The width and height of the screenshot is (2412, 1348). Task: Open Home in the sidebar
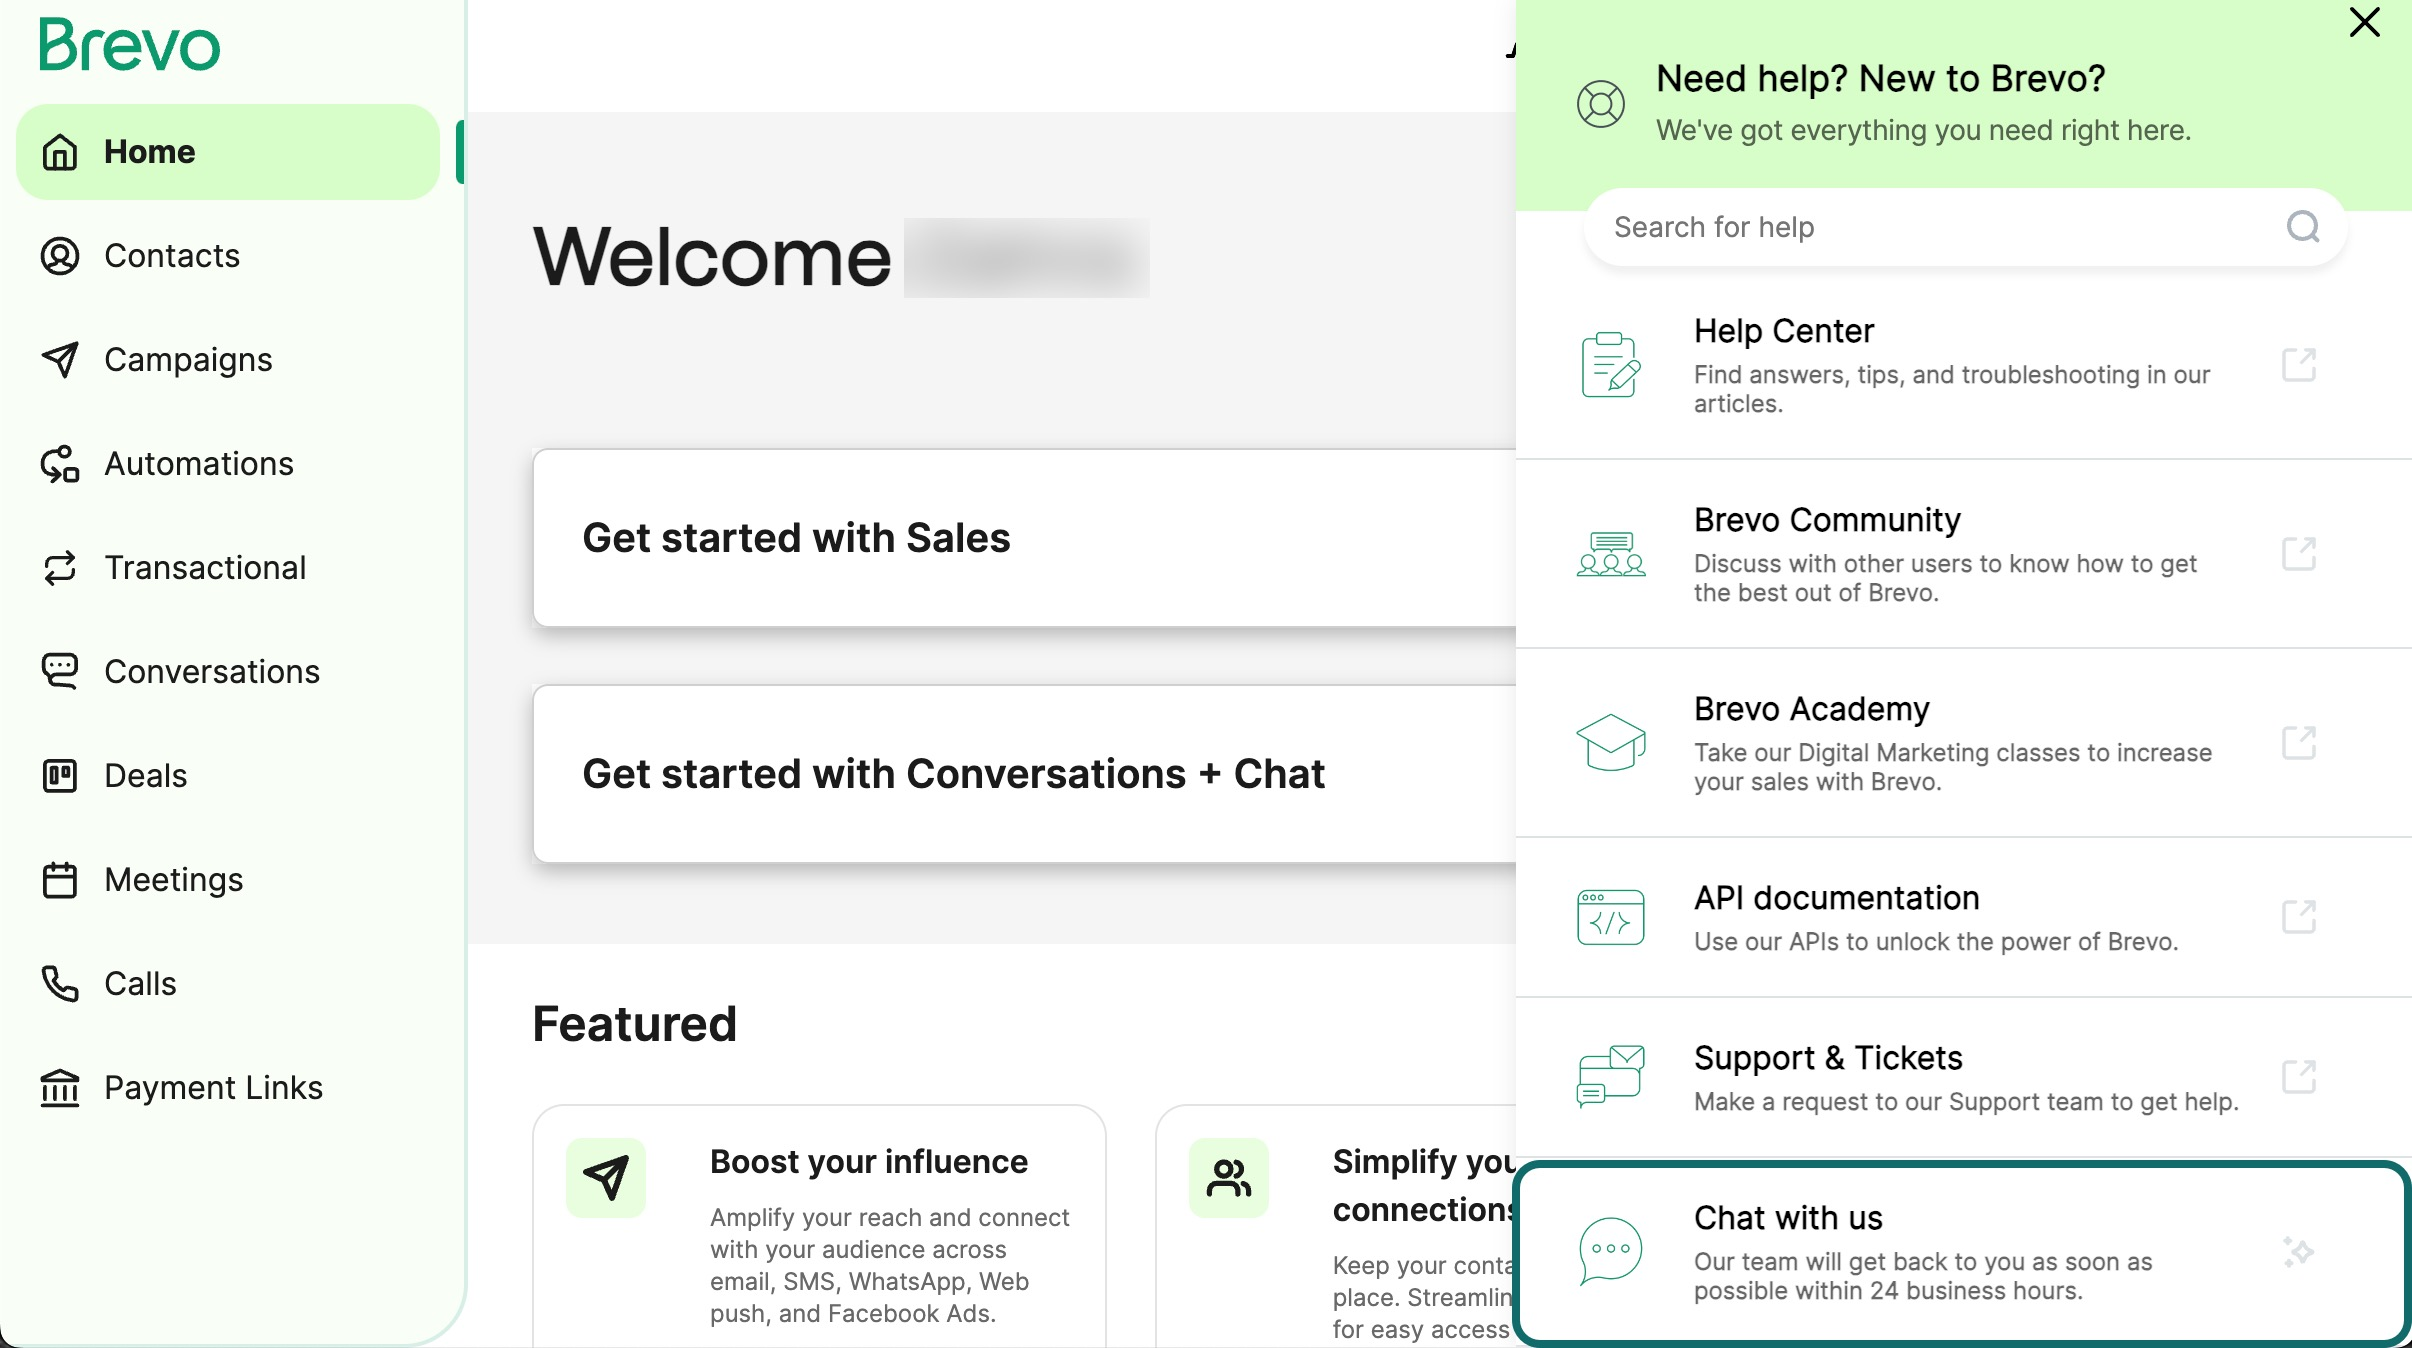point(228,152)
